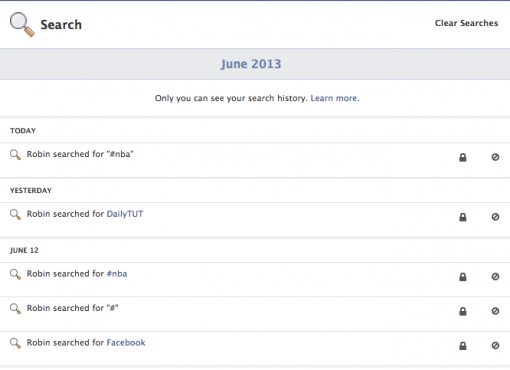Remove today's "#nba" search entry
The width and height of the screenshot is (510, 370).
495,157
